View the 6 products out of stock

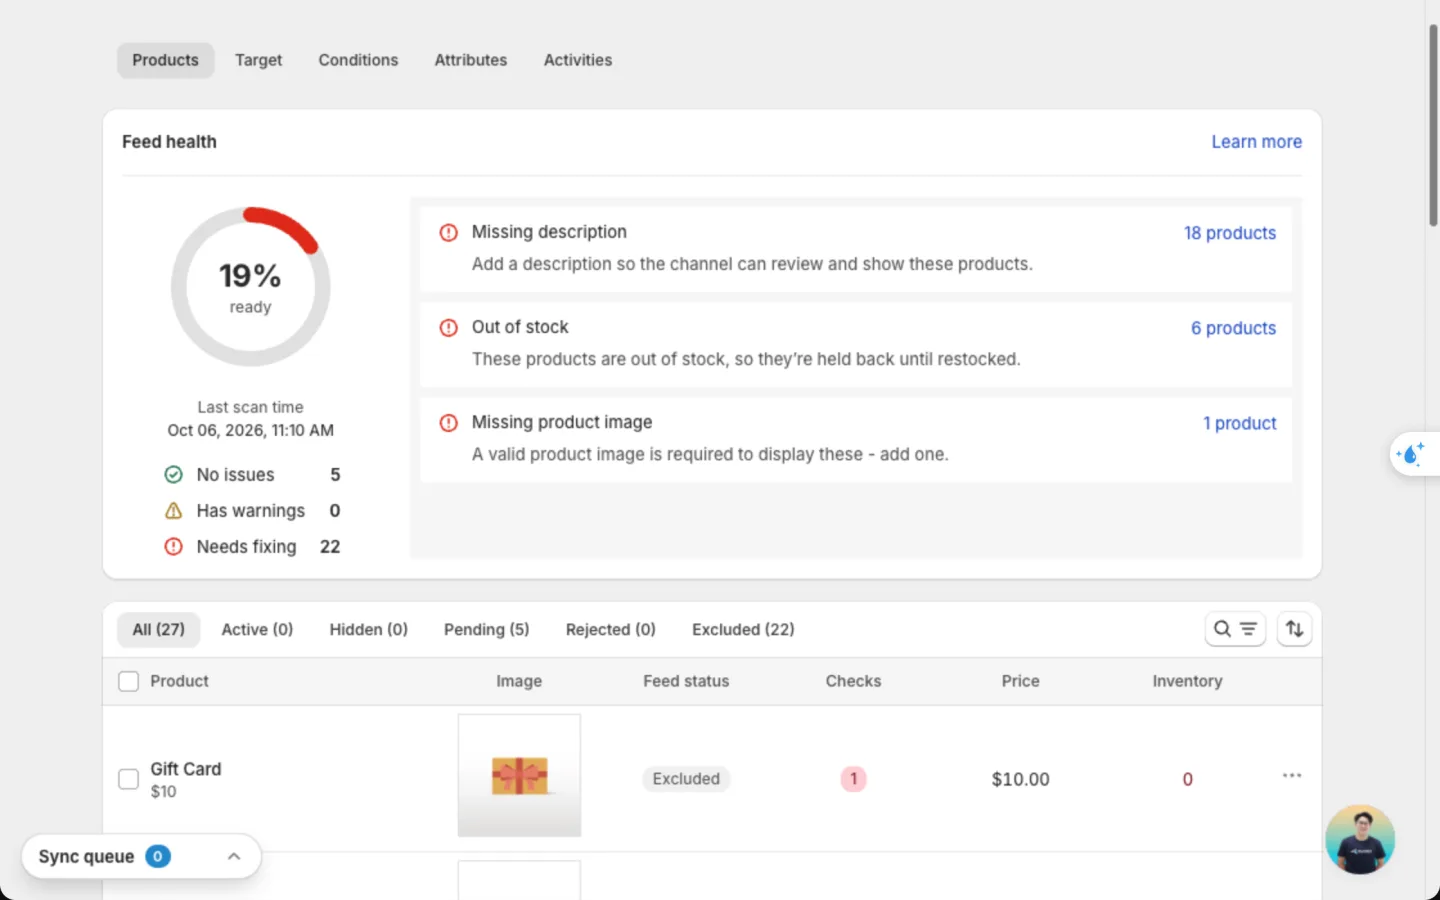tap(1233, 328)
